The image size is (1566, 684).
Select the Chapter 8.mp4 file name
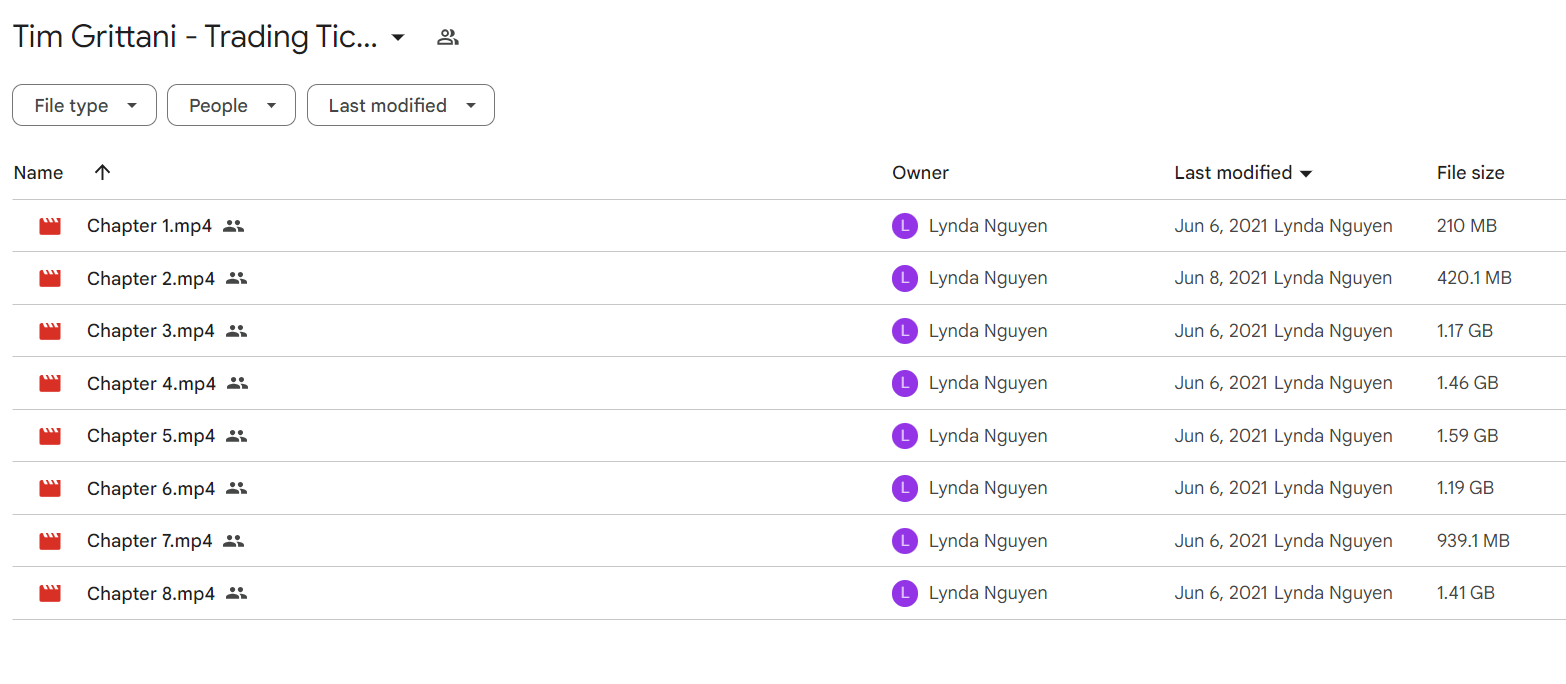pos(151,593)
